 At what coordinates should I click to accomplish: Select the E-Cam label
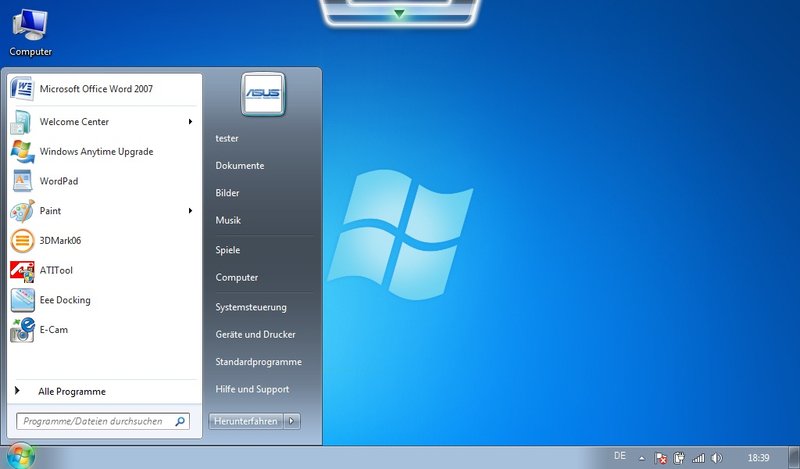click(x=54, y=330)
